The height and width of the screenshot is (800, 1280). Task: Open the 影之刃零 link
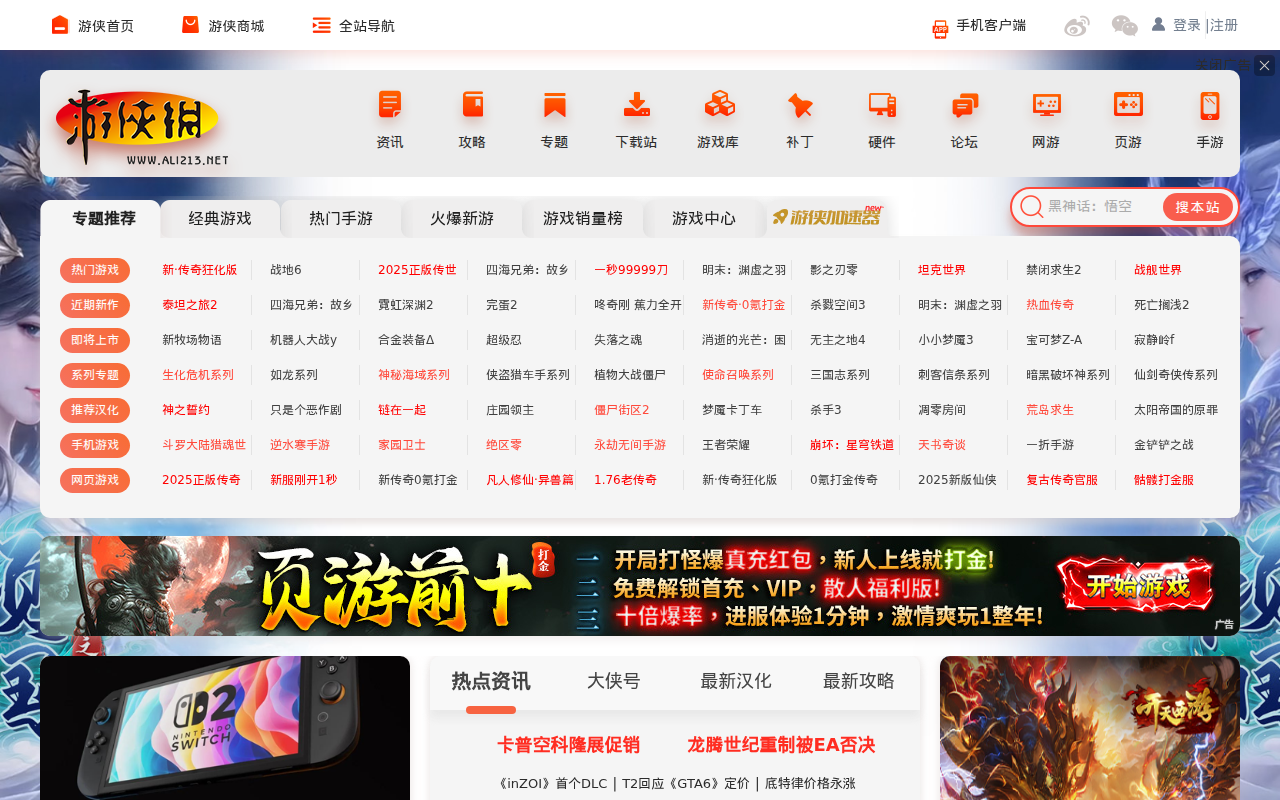[834, 270]
